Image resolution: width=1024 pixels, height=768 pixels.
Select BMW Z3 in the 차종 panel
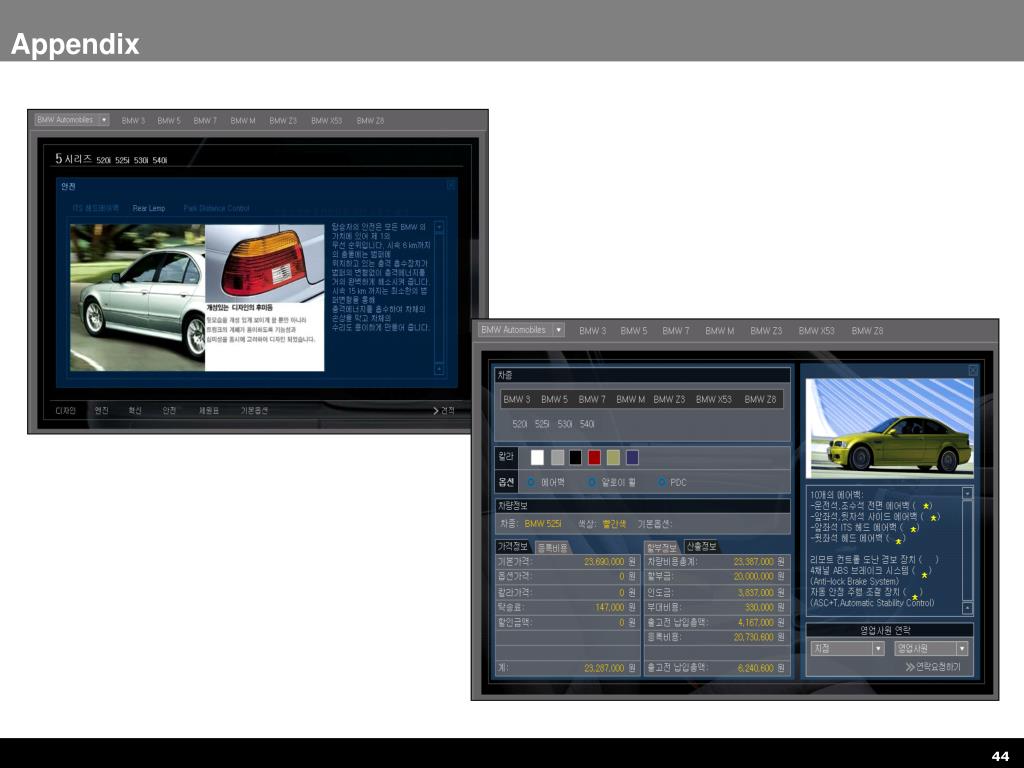[x=669, y=399]
